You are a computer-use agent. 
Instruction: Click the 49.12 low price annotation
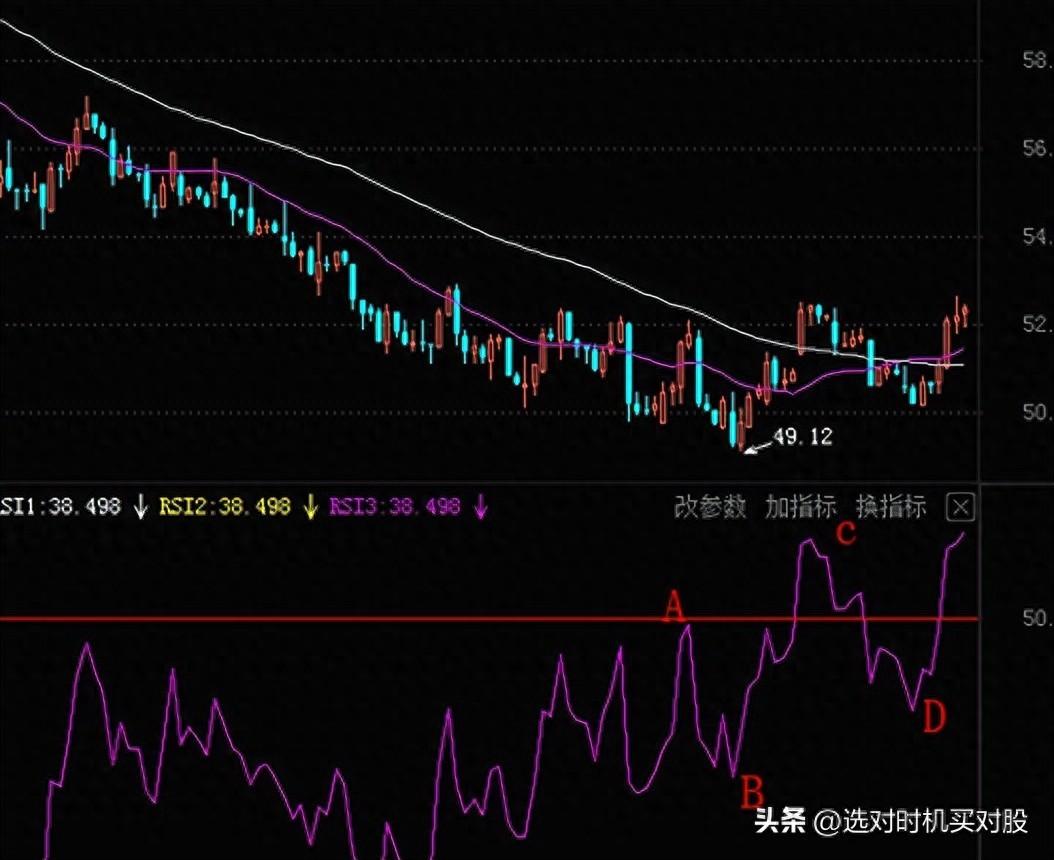tap(799, 437)
